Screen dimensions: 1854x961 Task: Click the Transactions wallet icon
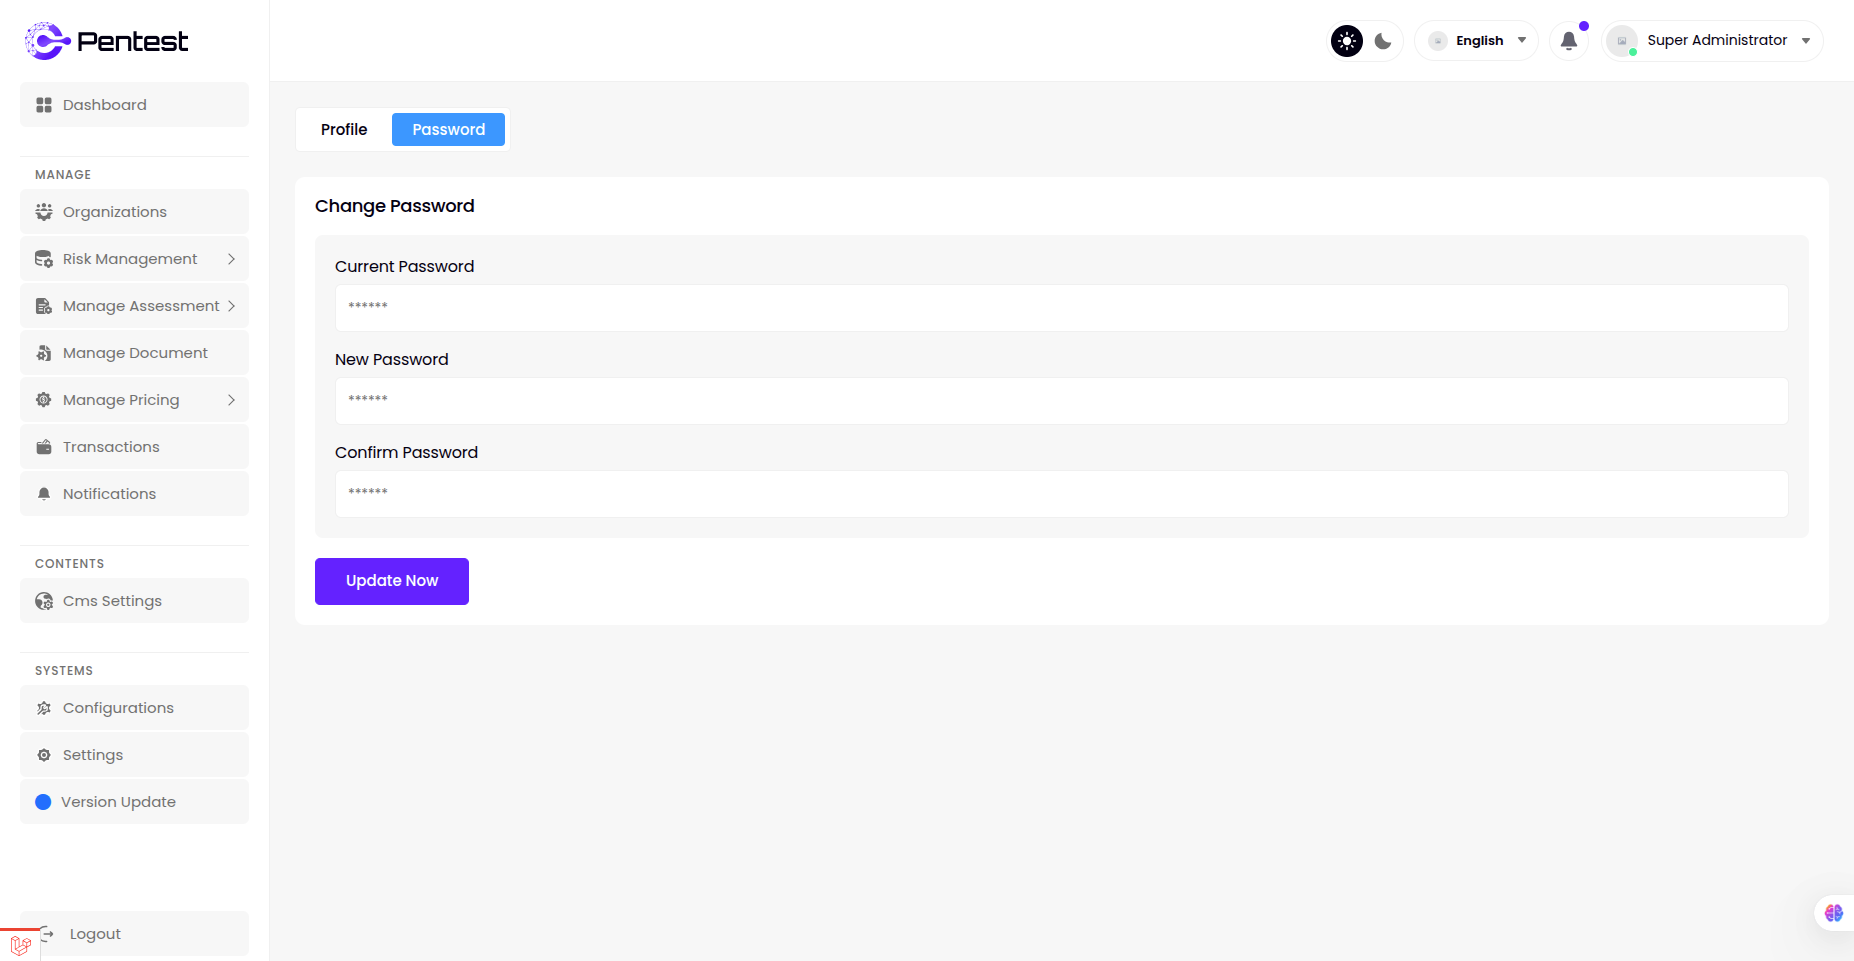click(x=44, y=447)
